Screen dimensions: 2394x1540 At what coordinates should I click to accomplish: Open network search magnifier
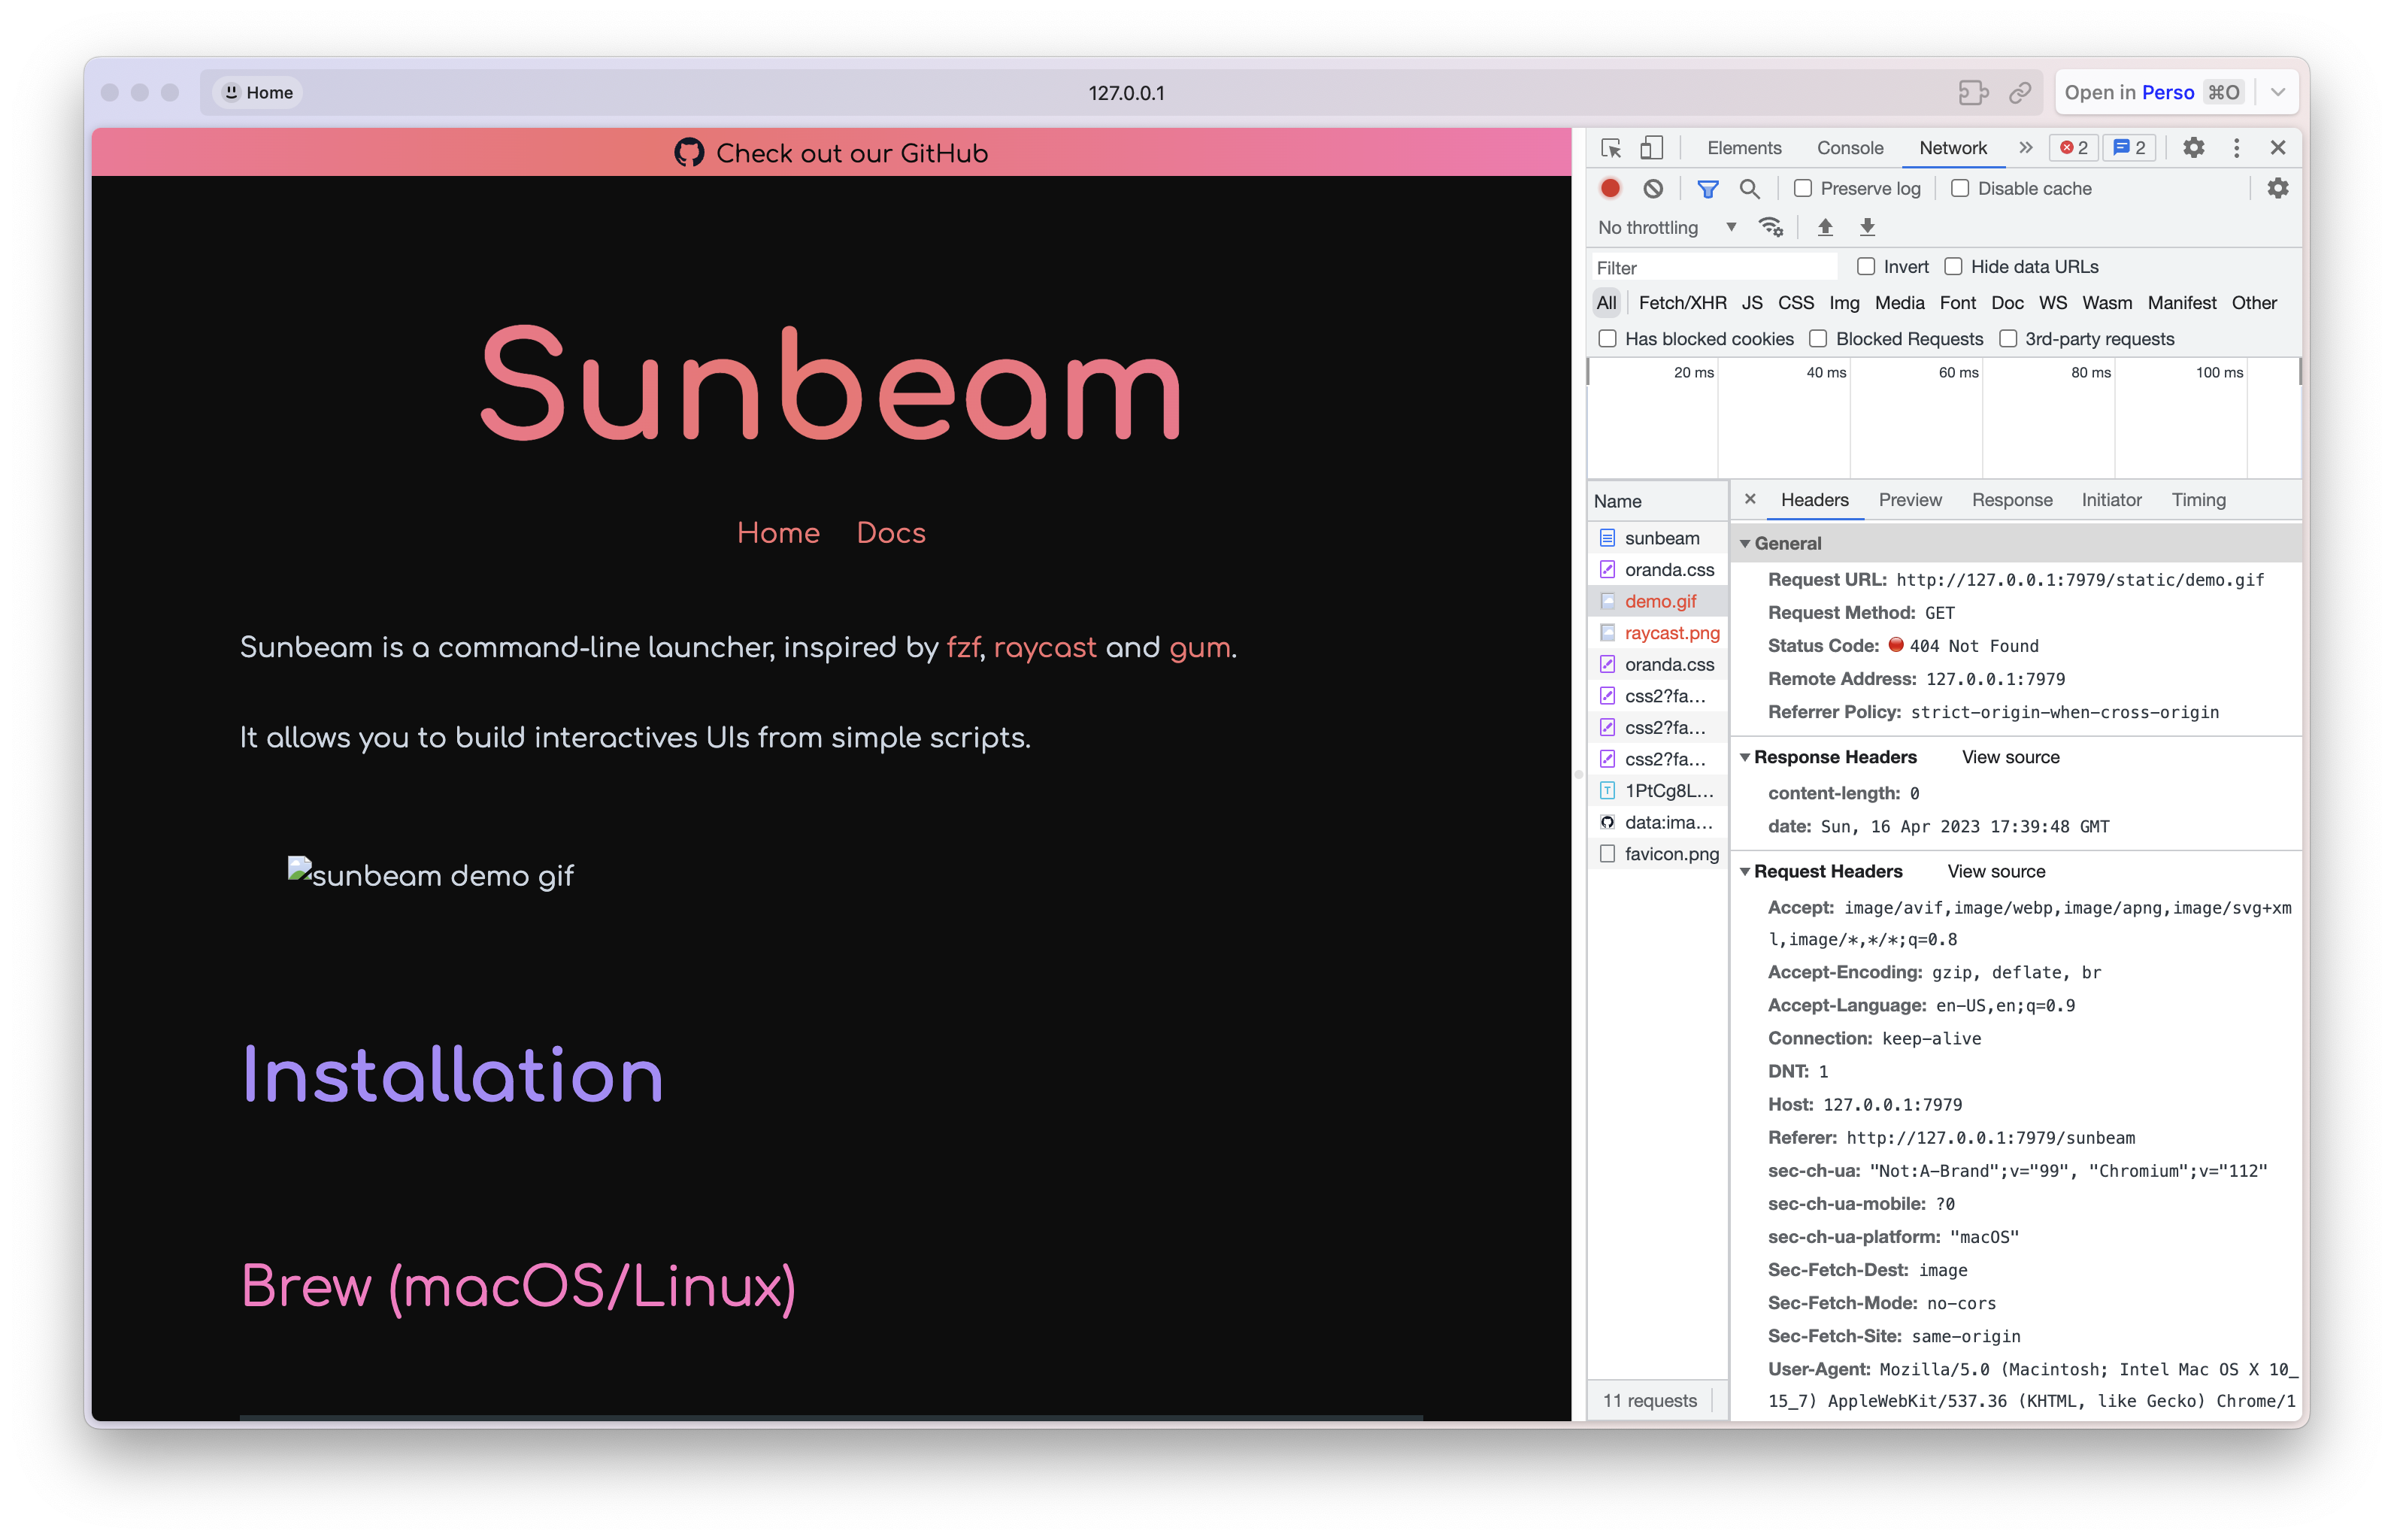click(1749, 188)
